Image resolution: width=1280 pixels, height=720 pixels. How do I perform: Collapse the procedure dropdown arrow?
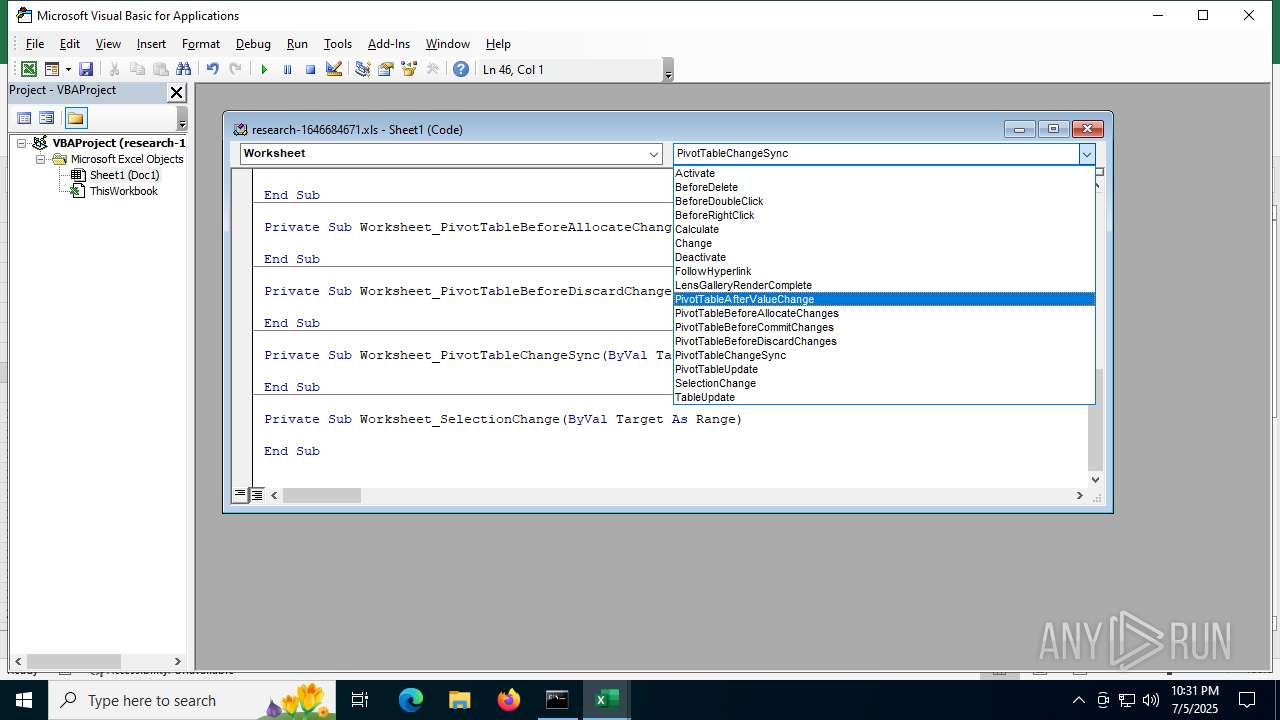click(1086, 154)
